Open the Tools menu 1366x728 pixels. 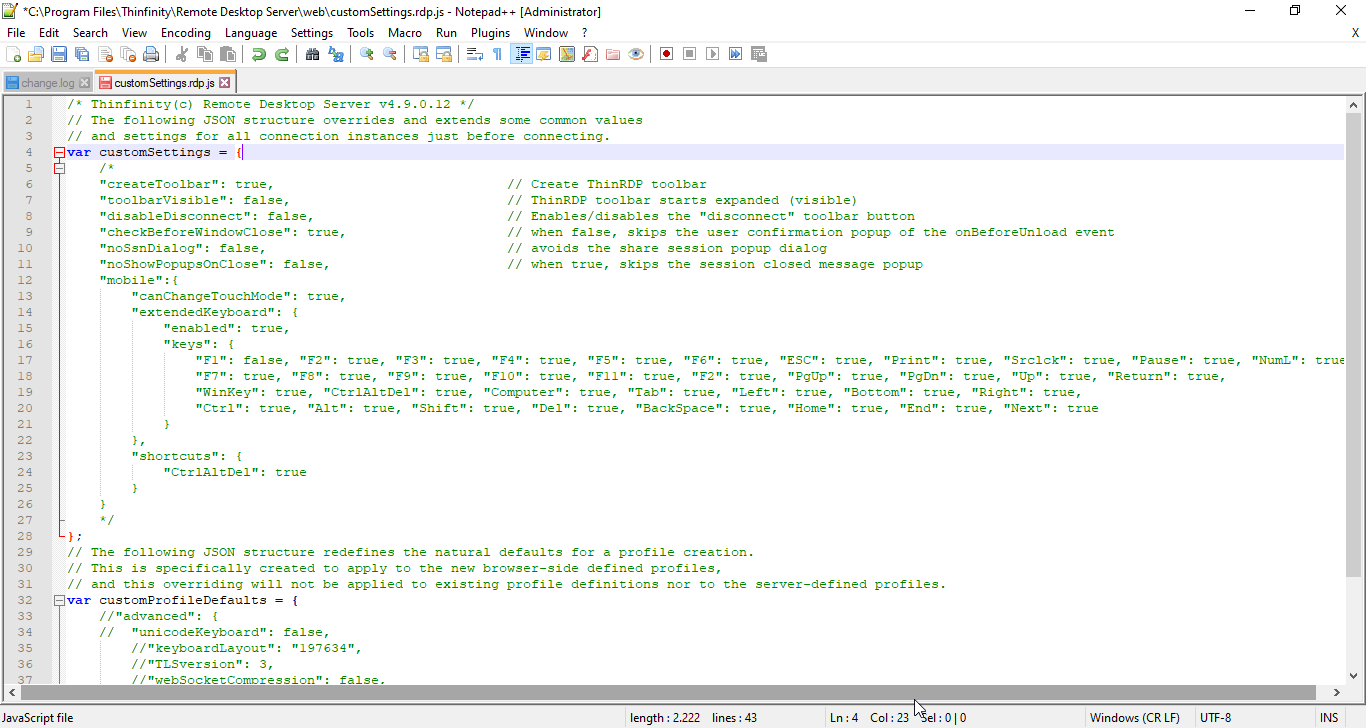click(x=361, y=32)
